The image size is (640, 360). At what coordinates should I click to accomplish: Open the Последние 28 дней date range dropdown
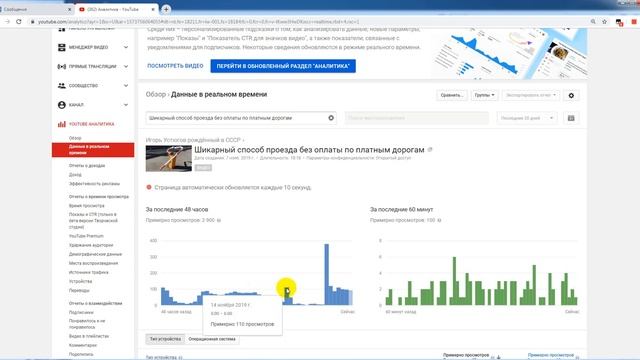527,118
